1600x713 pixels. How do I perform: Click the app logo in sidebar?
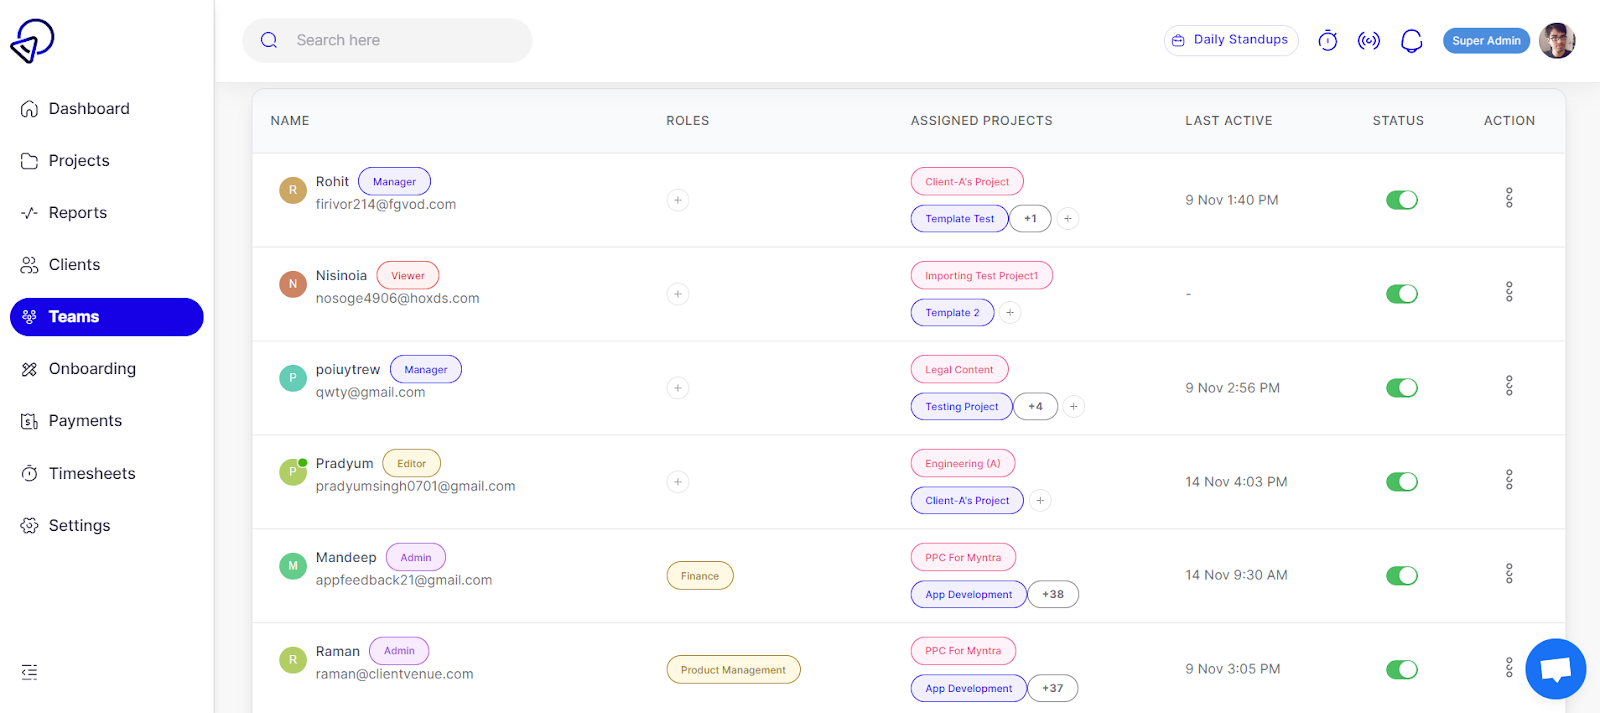click(32, 41)
